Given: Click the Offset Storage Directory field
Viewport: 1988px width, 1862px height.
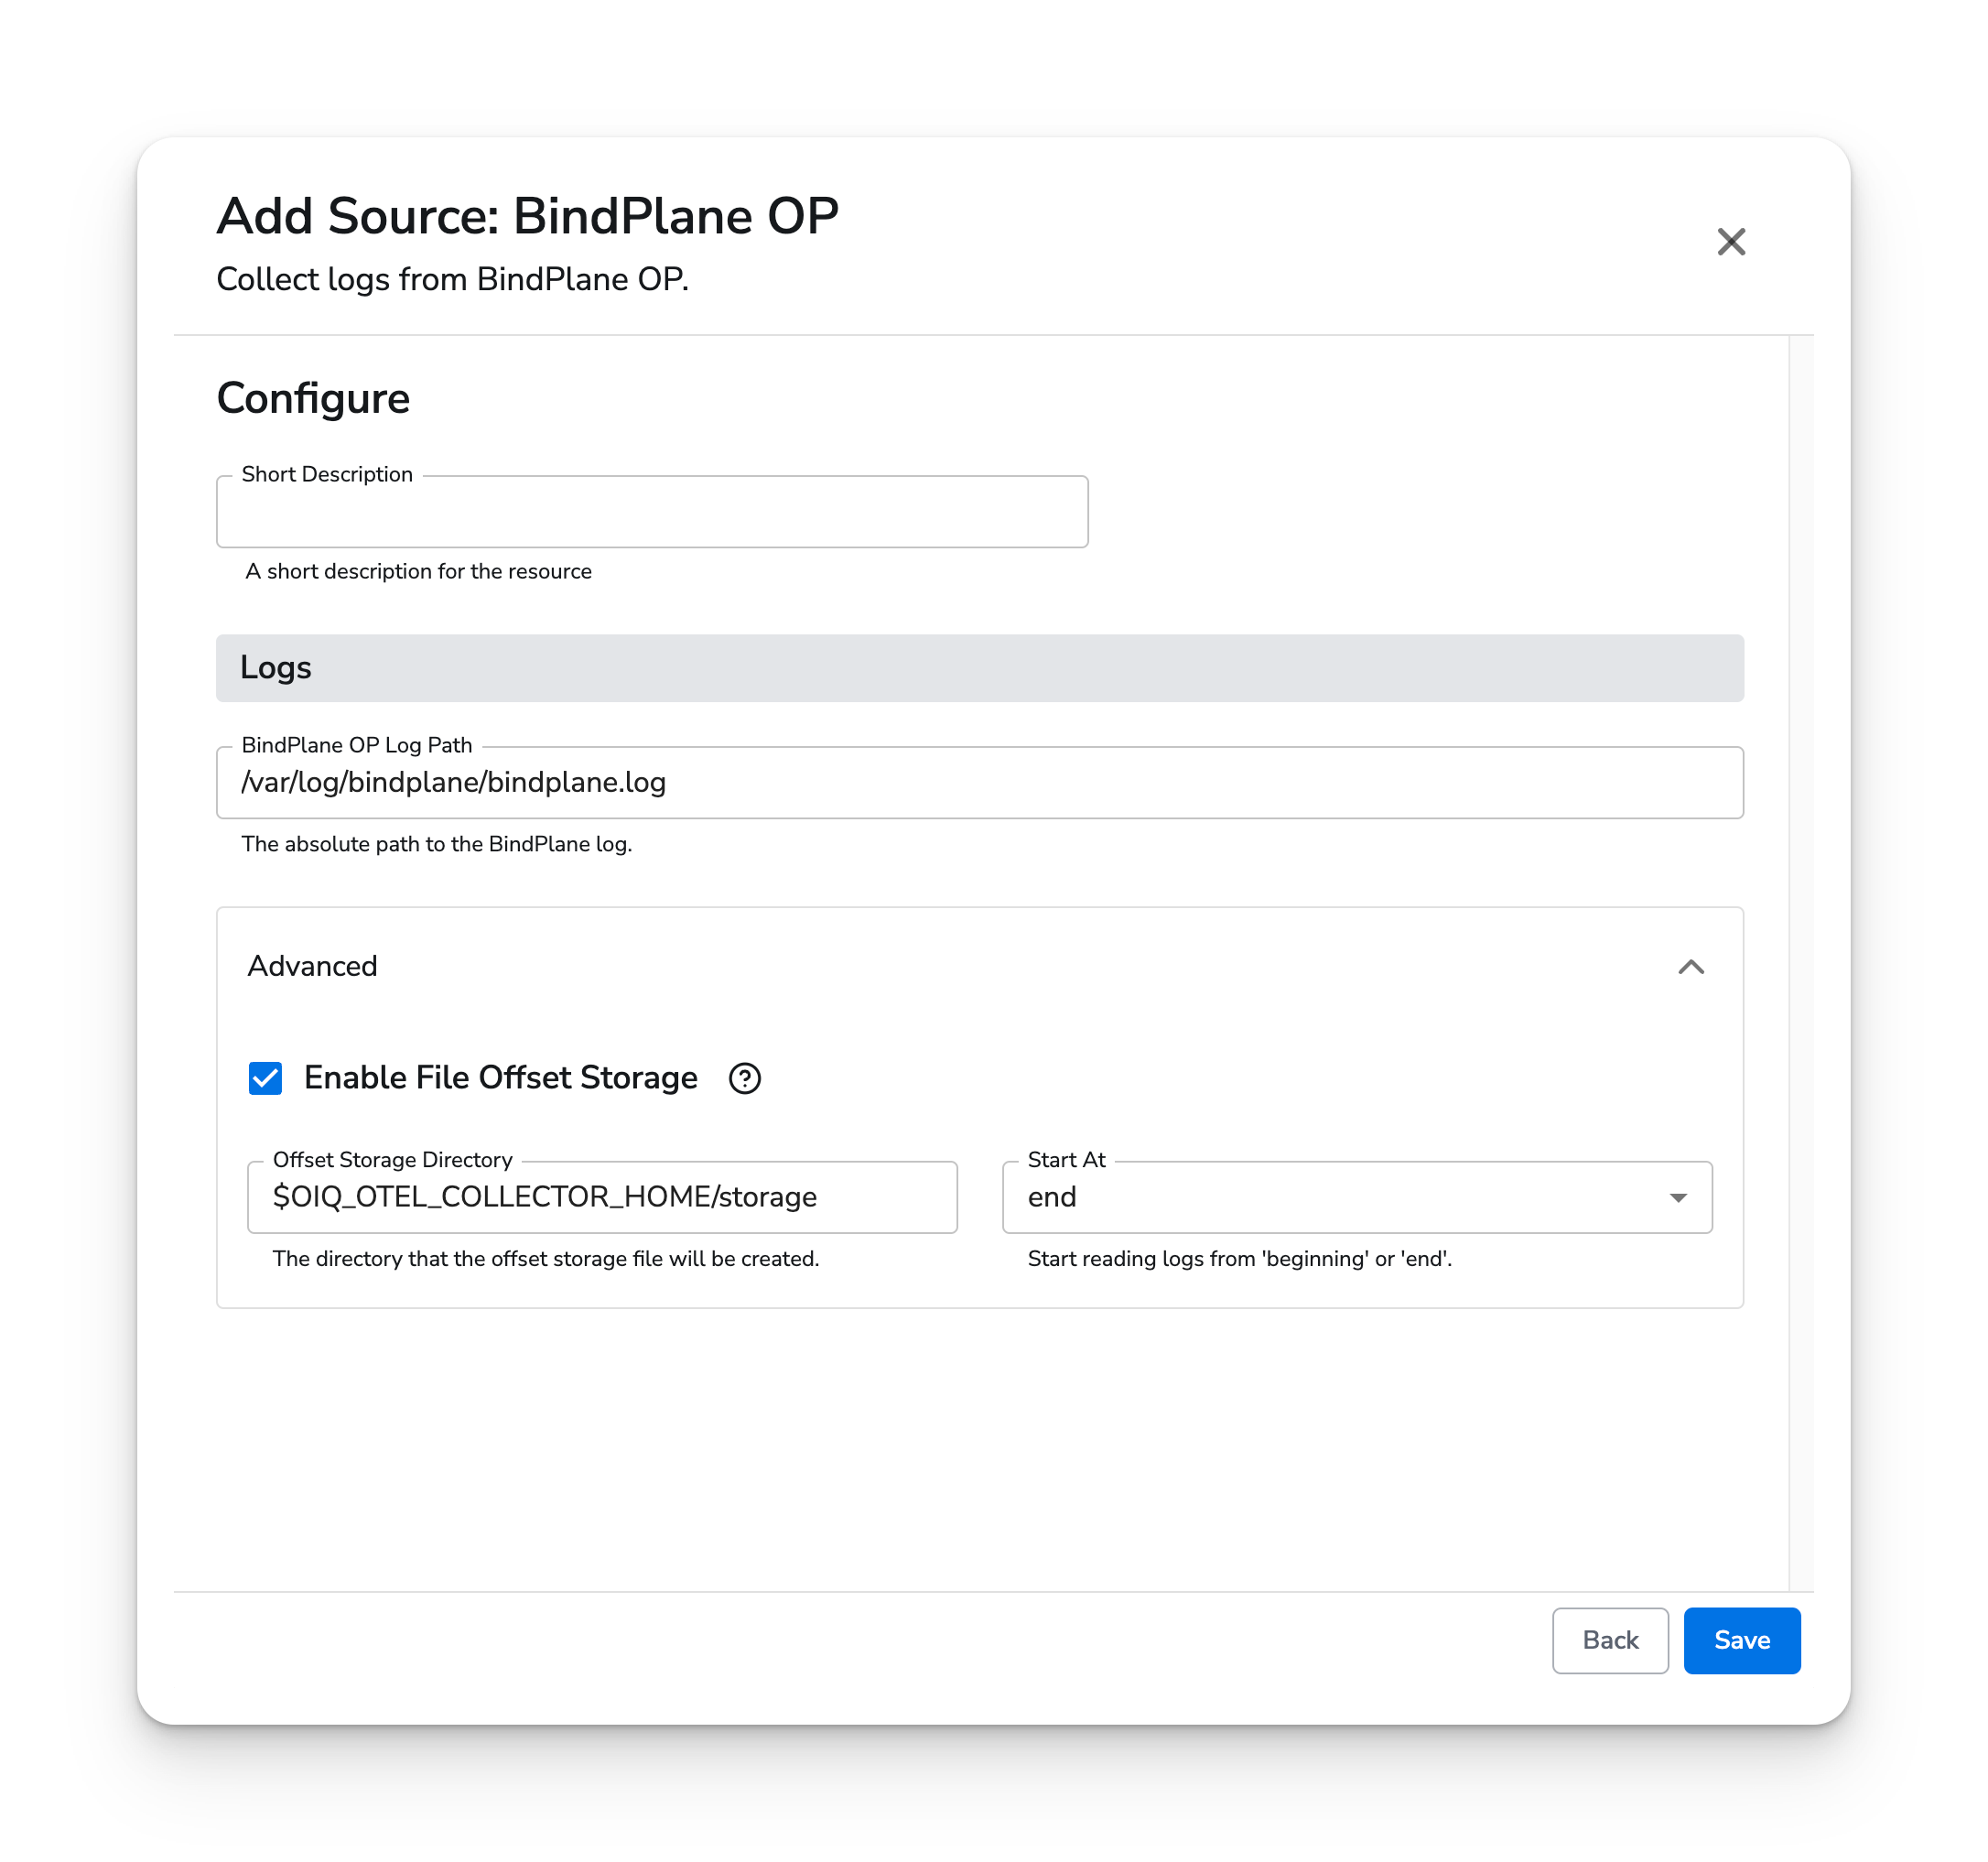Looking at the screenshot, I should tap(602, 1197).
